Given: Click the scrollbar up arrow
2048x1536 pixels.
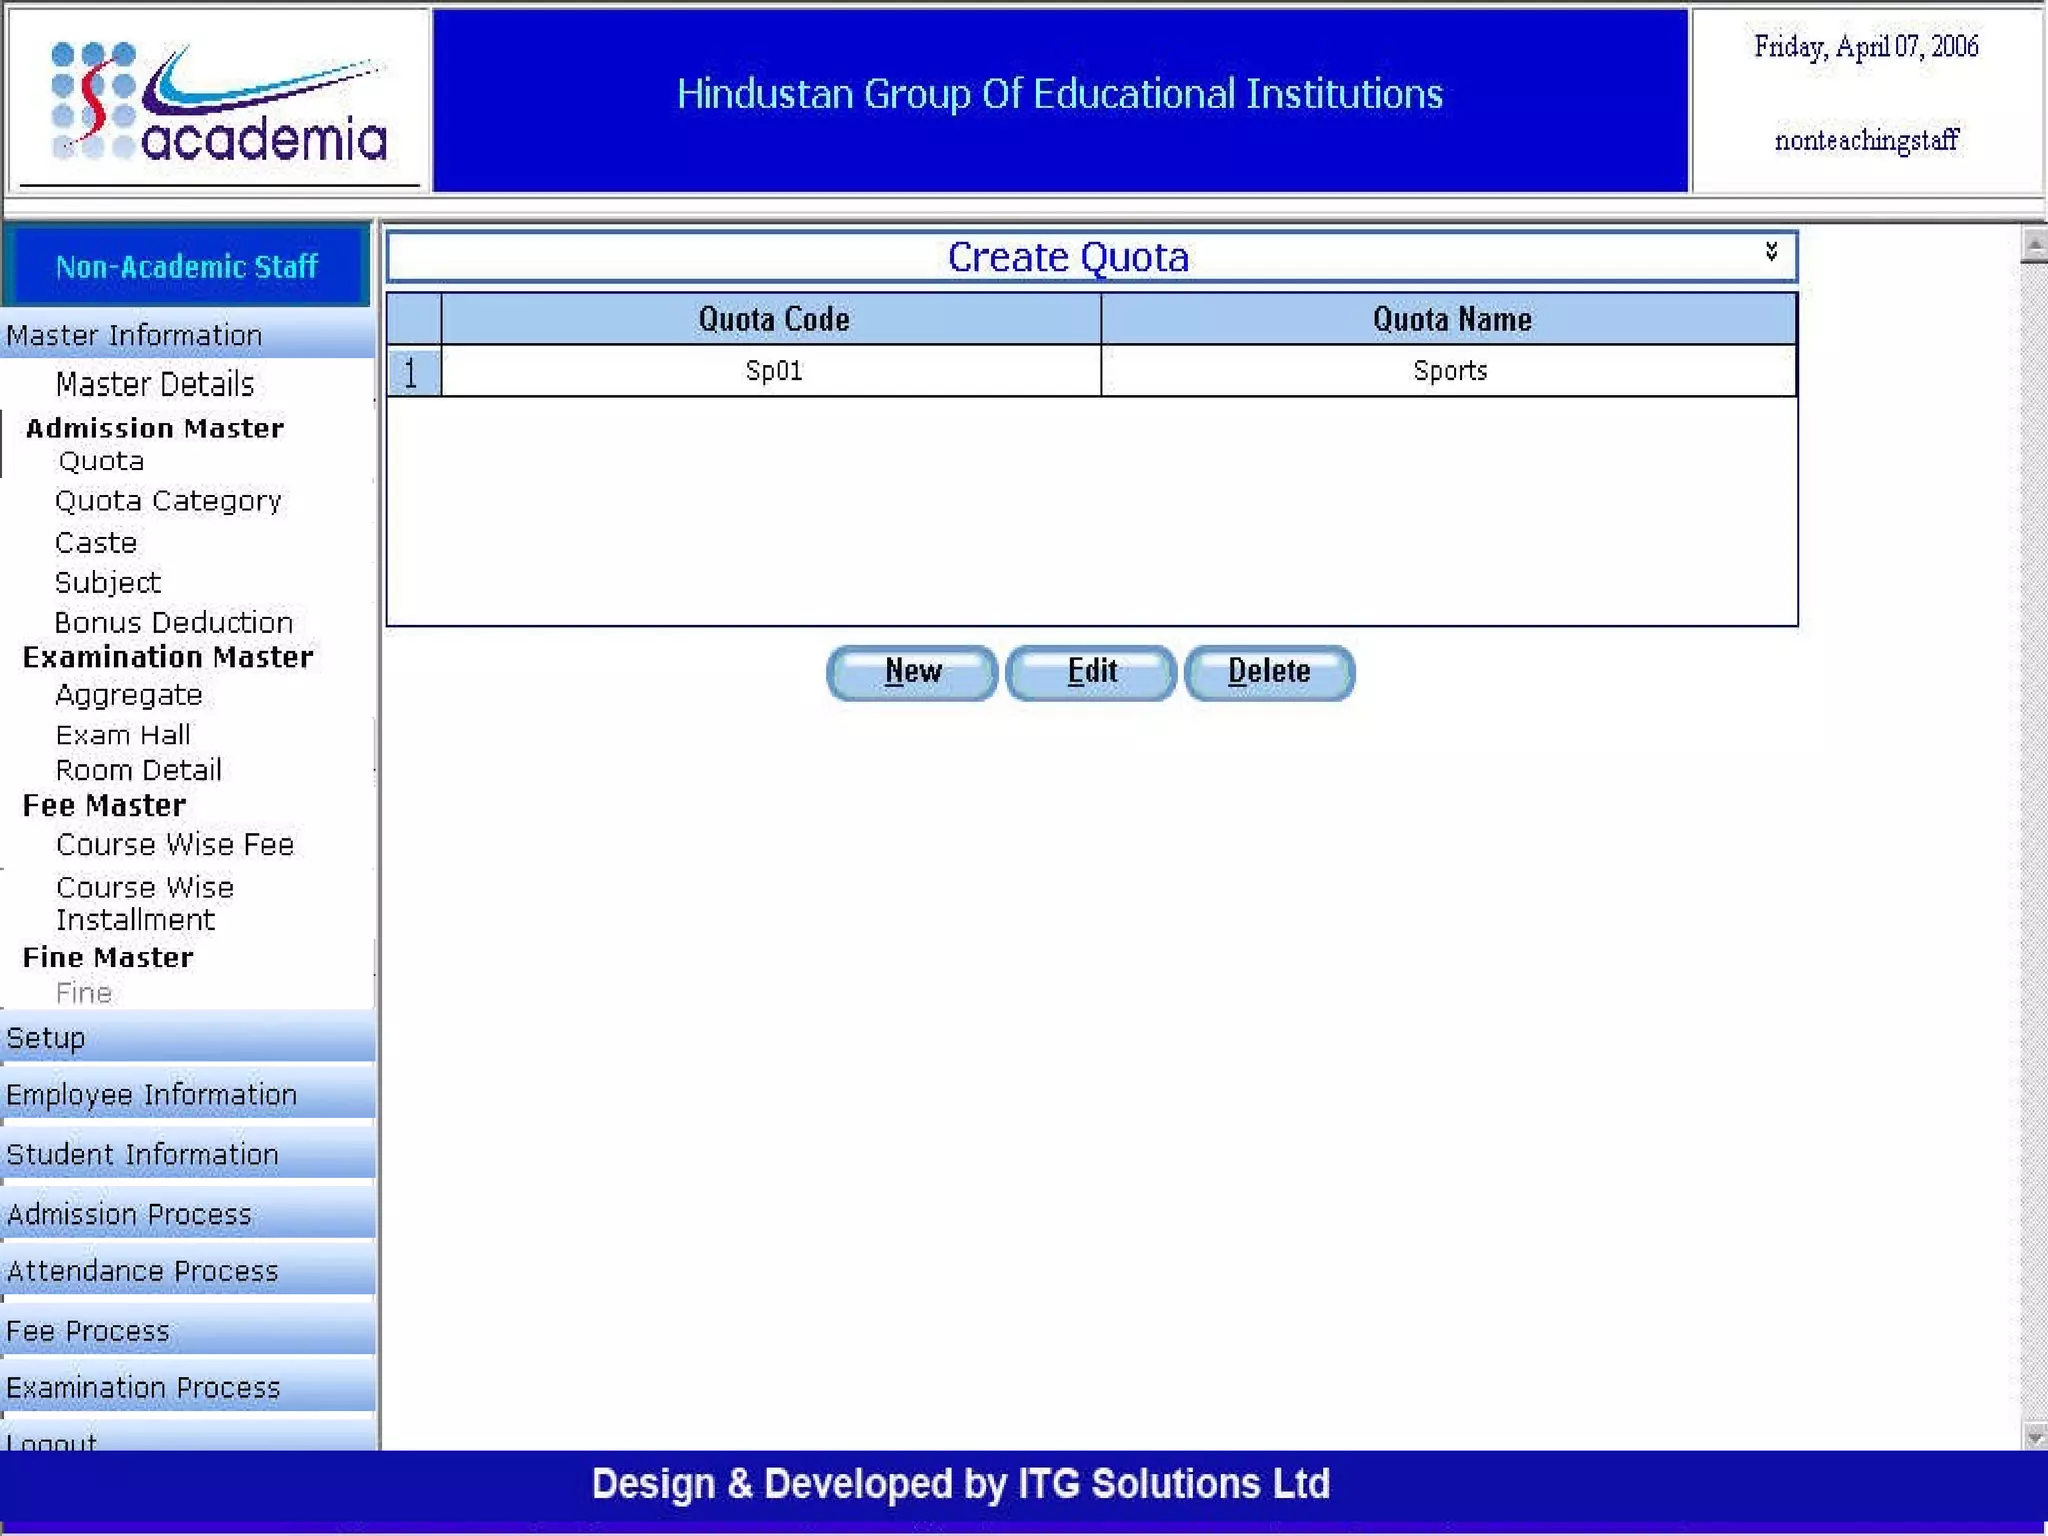Looking at the screenshot, I should (2033, 244).
